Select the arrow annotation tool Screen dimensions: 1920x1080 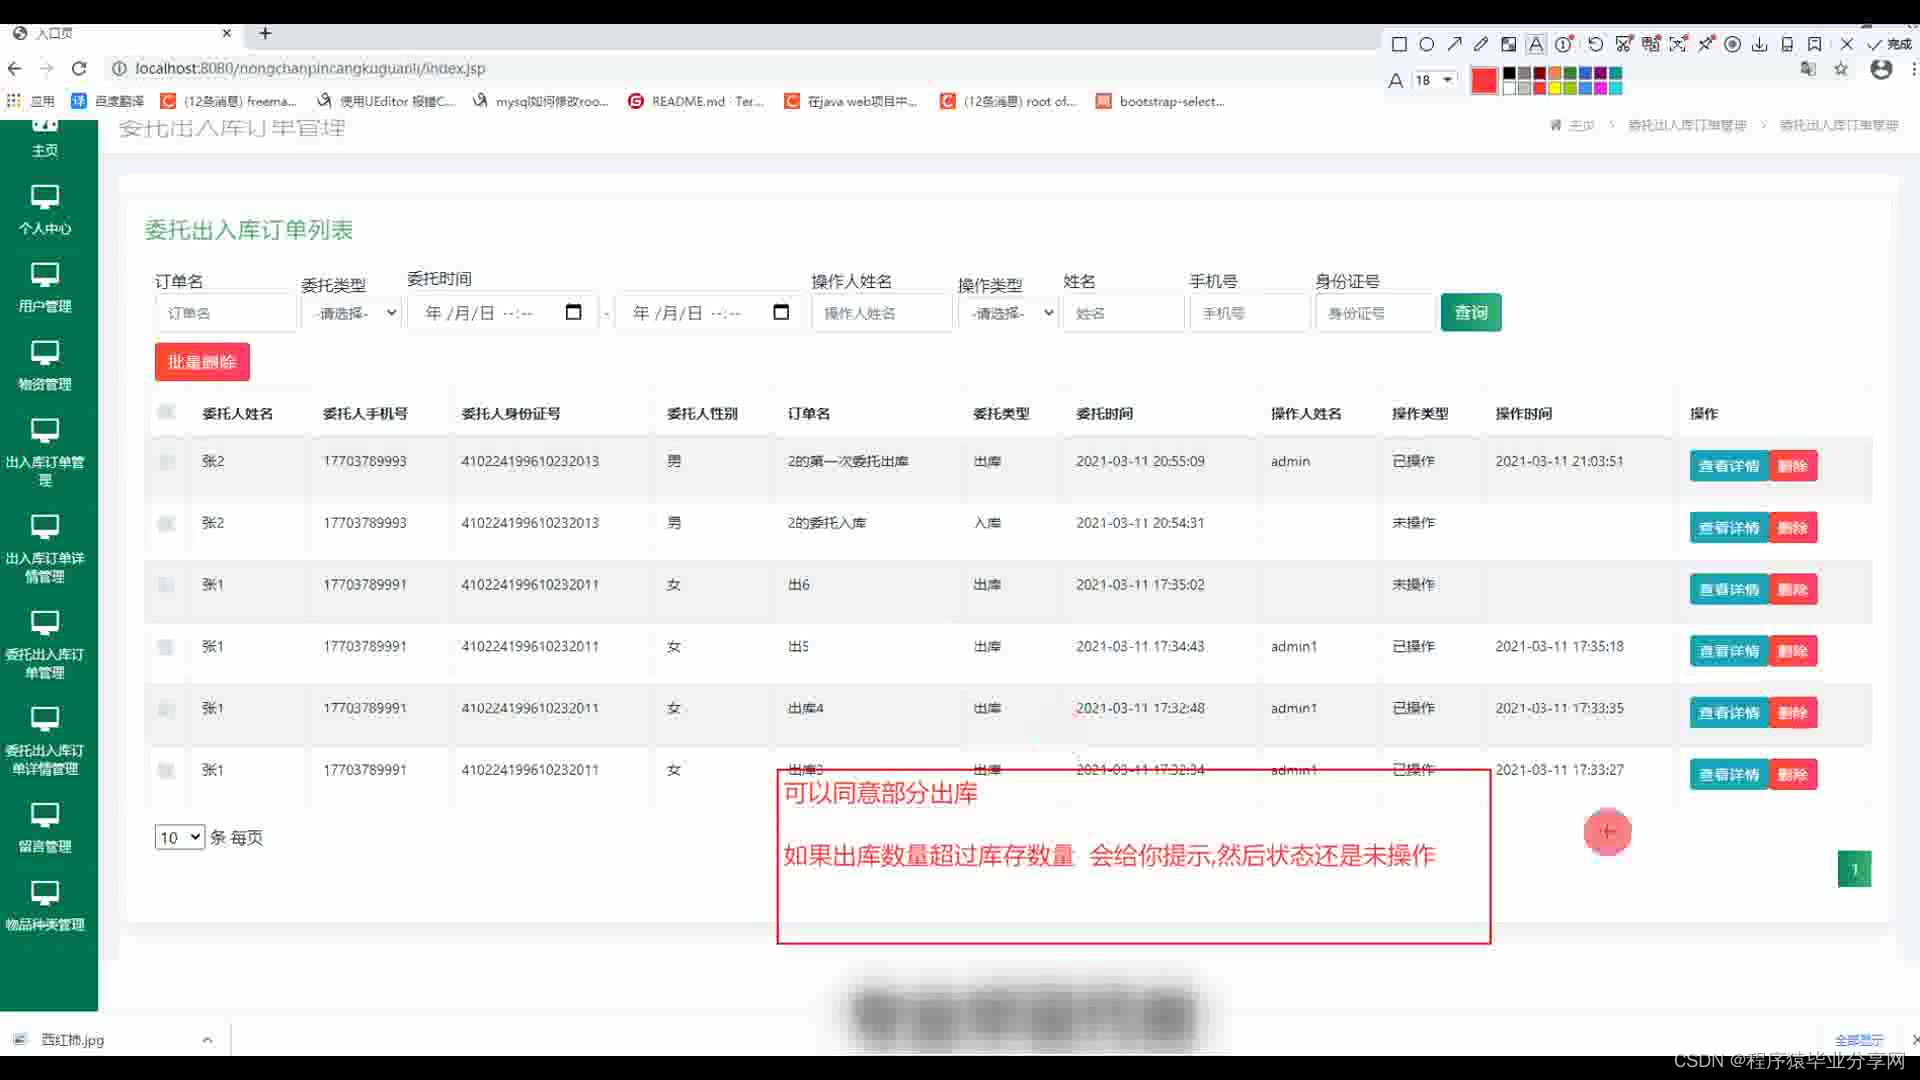[x=1454, y=44]
